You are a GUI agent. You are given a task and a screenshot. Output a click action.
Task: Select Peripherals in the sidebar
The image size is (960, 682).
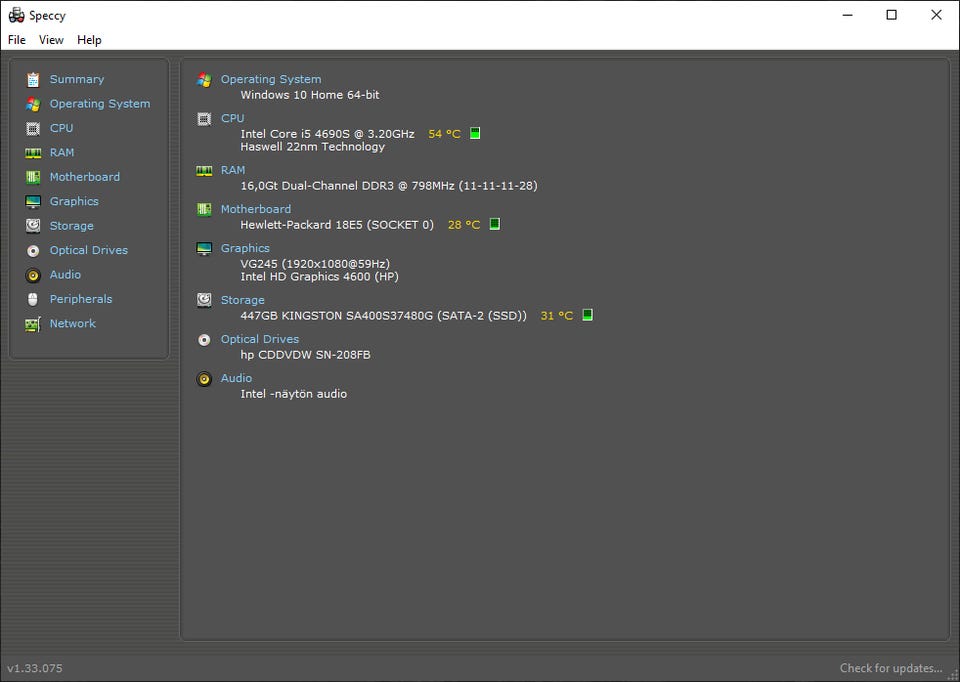point(81,299)
